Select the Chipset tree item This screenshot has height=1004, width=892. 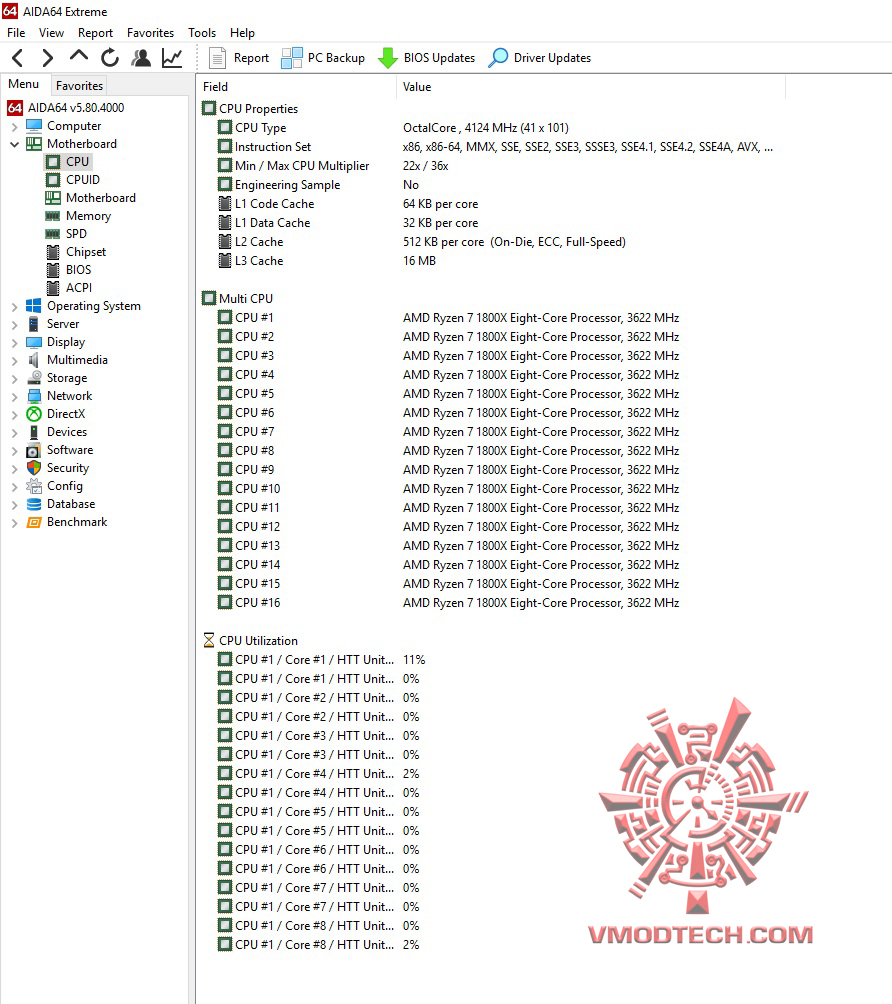click(86, 252)
